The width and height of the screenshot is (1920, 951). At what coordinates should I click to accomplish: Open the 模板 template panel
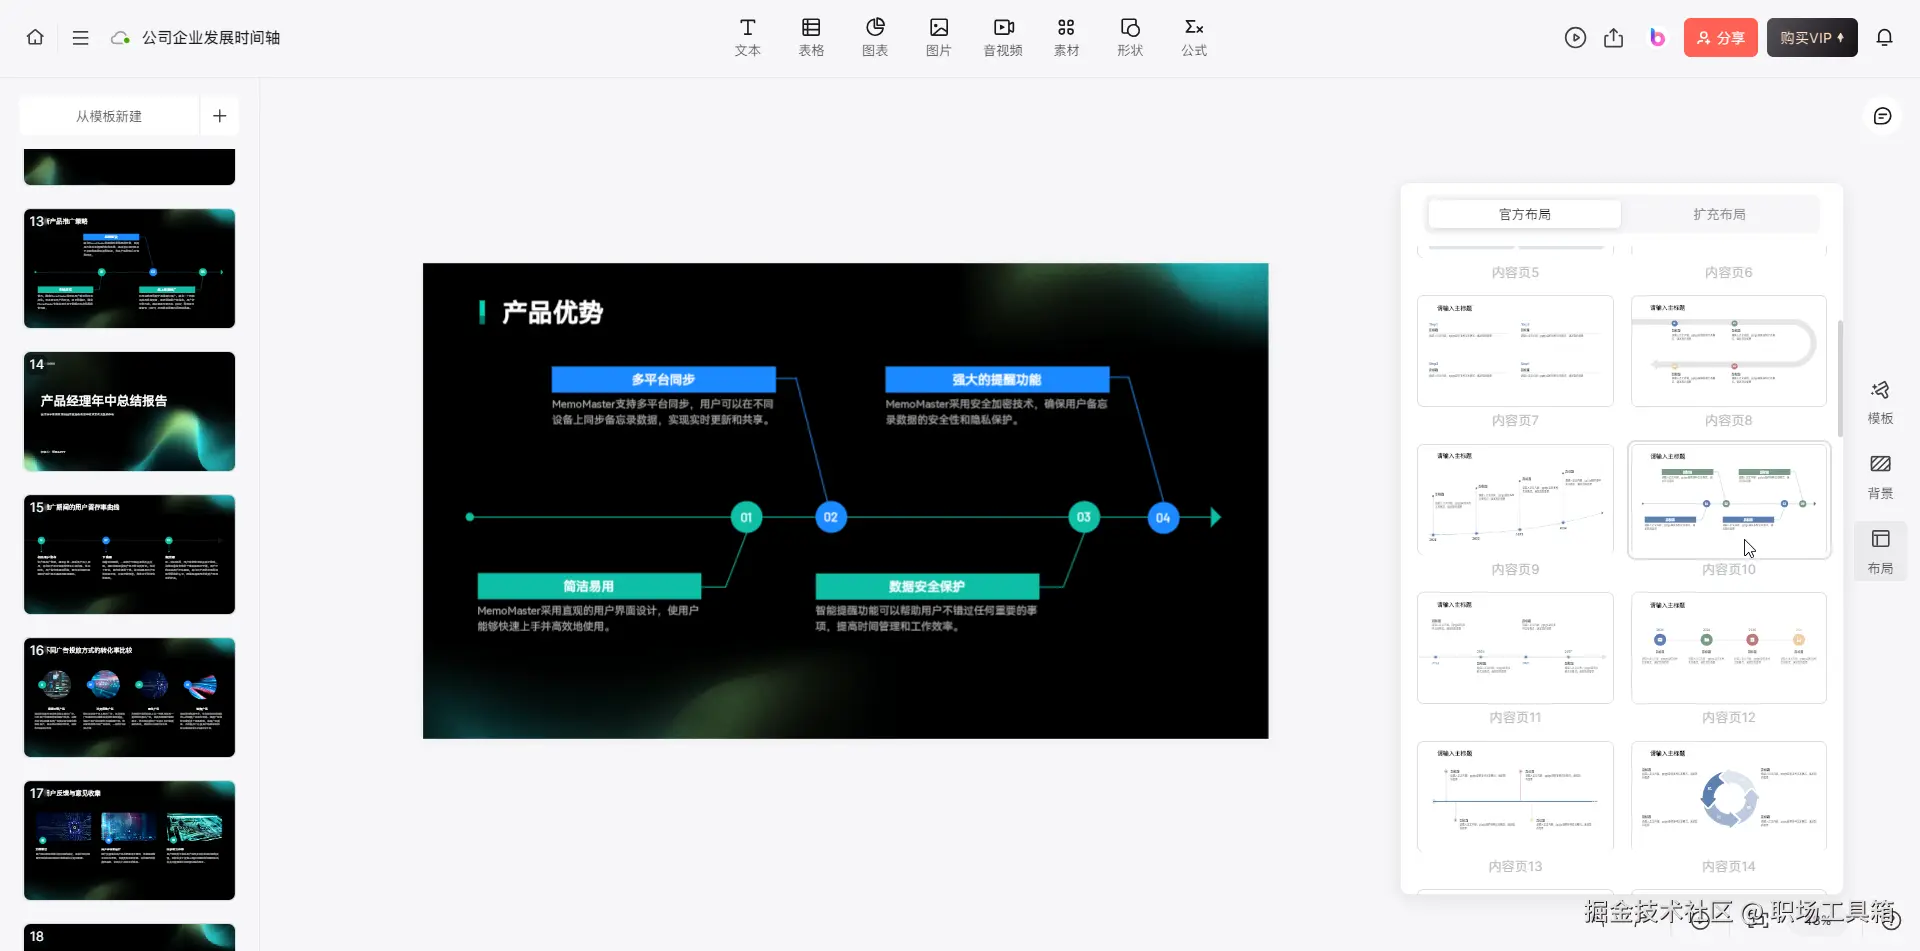click(1880, 402)
